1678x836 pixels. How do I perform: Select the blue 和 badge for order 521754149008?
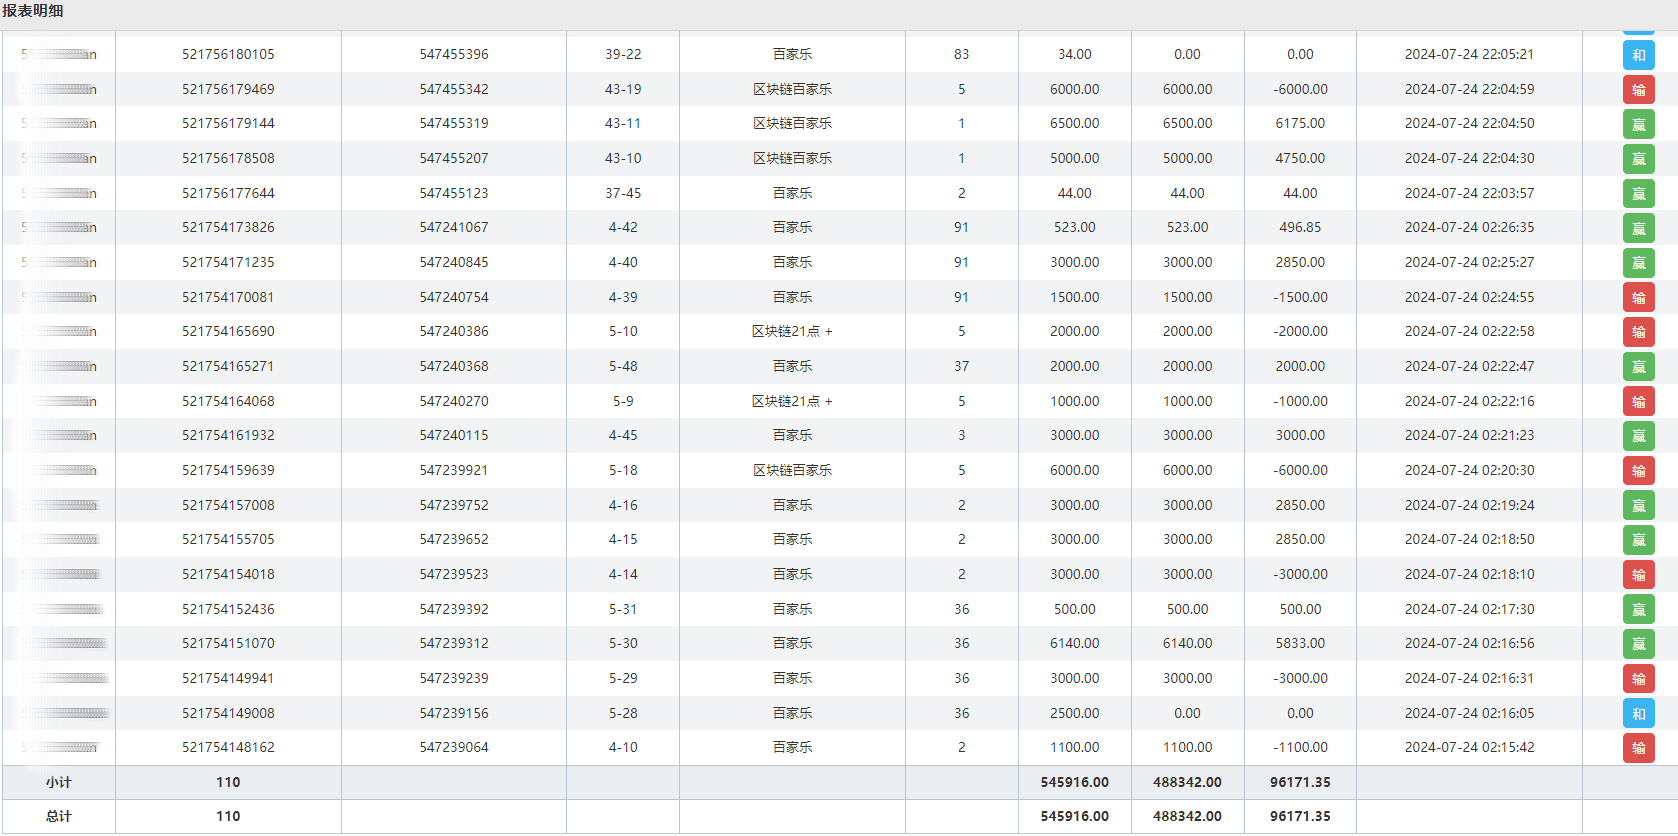click(1638, 714)
